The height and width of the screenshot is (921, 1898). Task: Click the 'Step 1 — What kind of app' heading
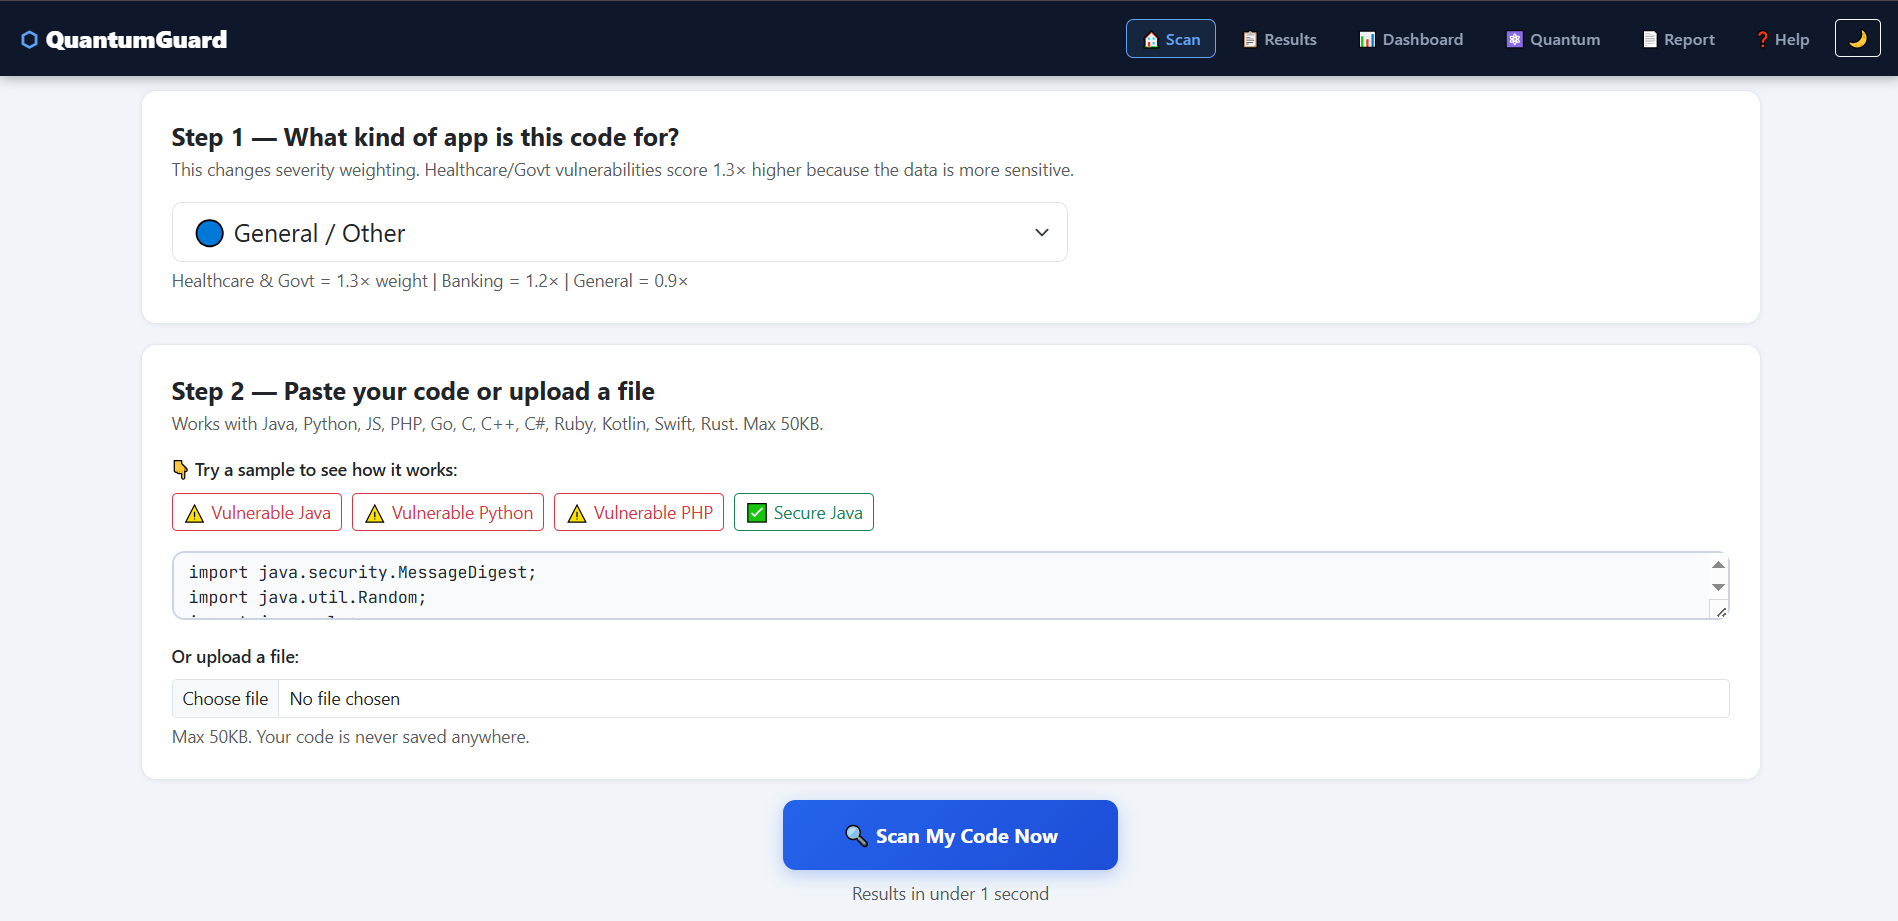click(x=425, y=137)
